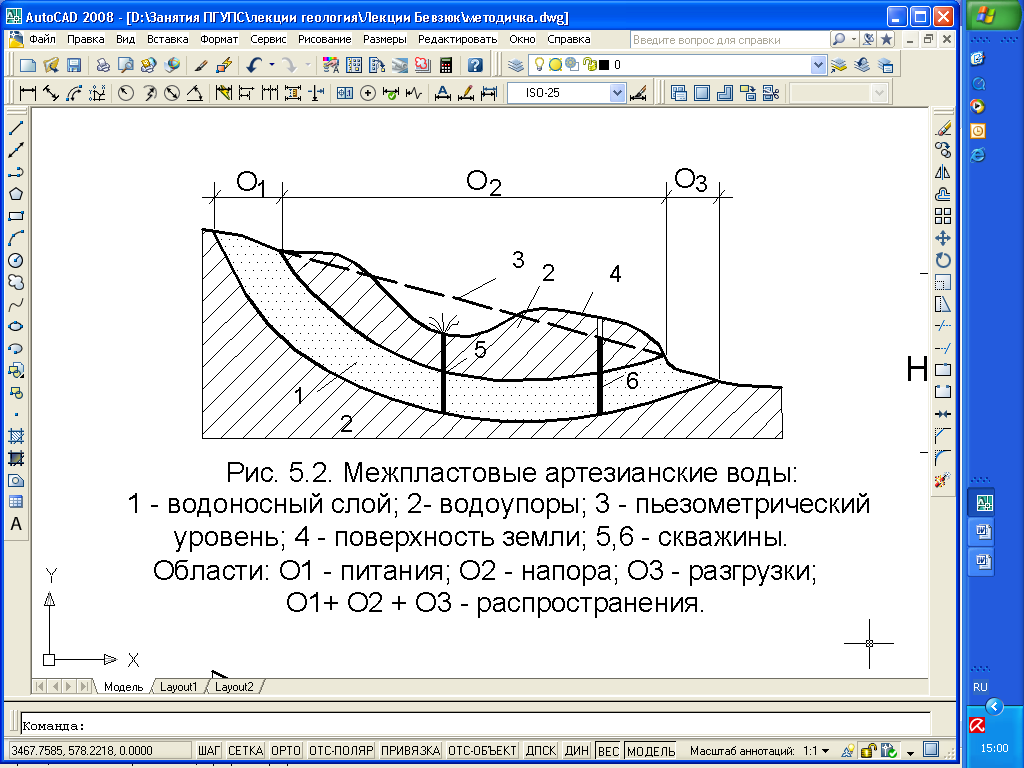The width and height of the screenshot is (1024, 768).
Task: Click the Erase tool in Modify toolbar
Action: (942, 129)
